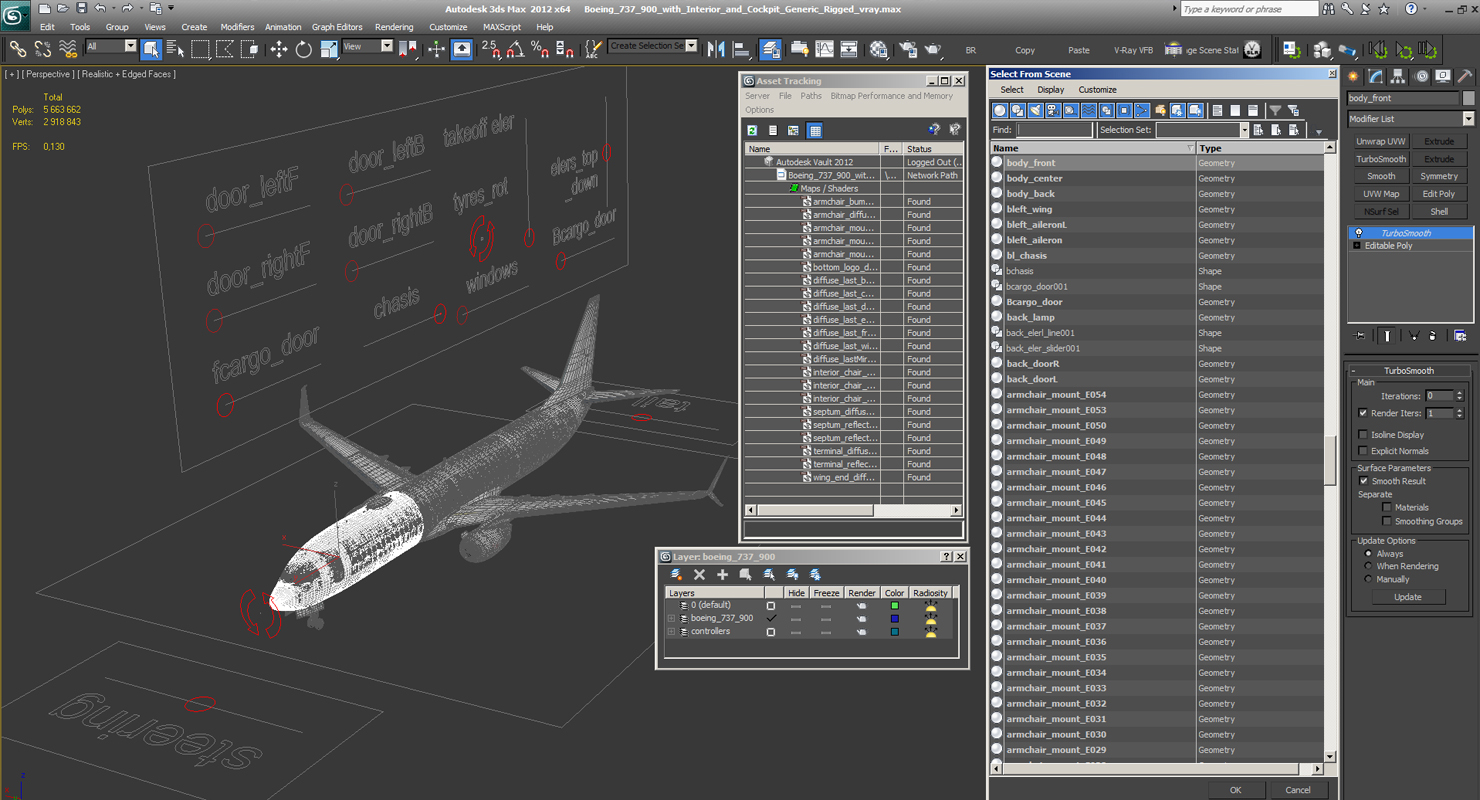1480x800 pixels.
Task: Open Display menu in Select From Scene
Action: (1050, 90)
